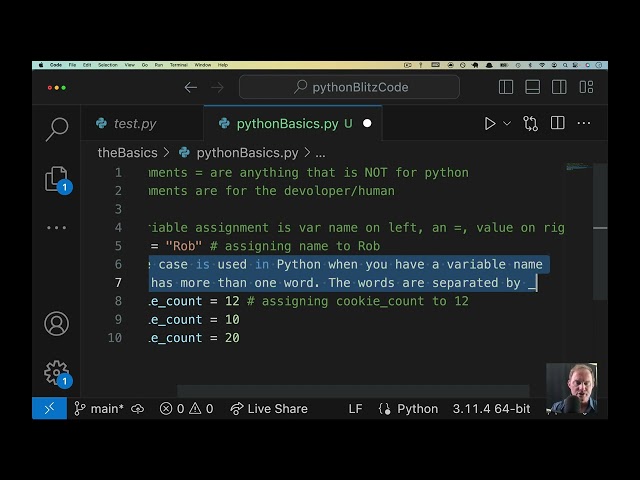Screen dimensions: 640x480
Task: Open remote window button in status bar
Action: pyautogui.click(x=49, y=408)
